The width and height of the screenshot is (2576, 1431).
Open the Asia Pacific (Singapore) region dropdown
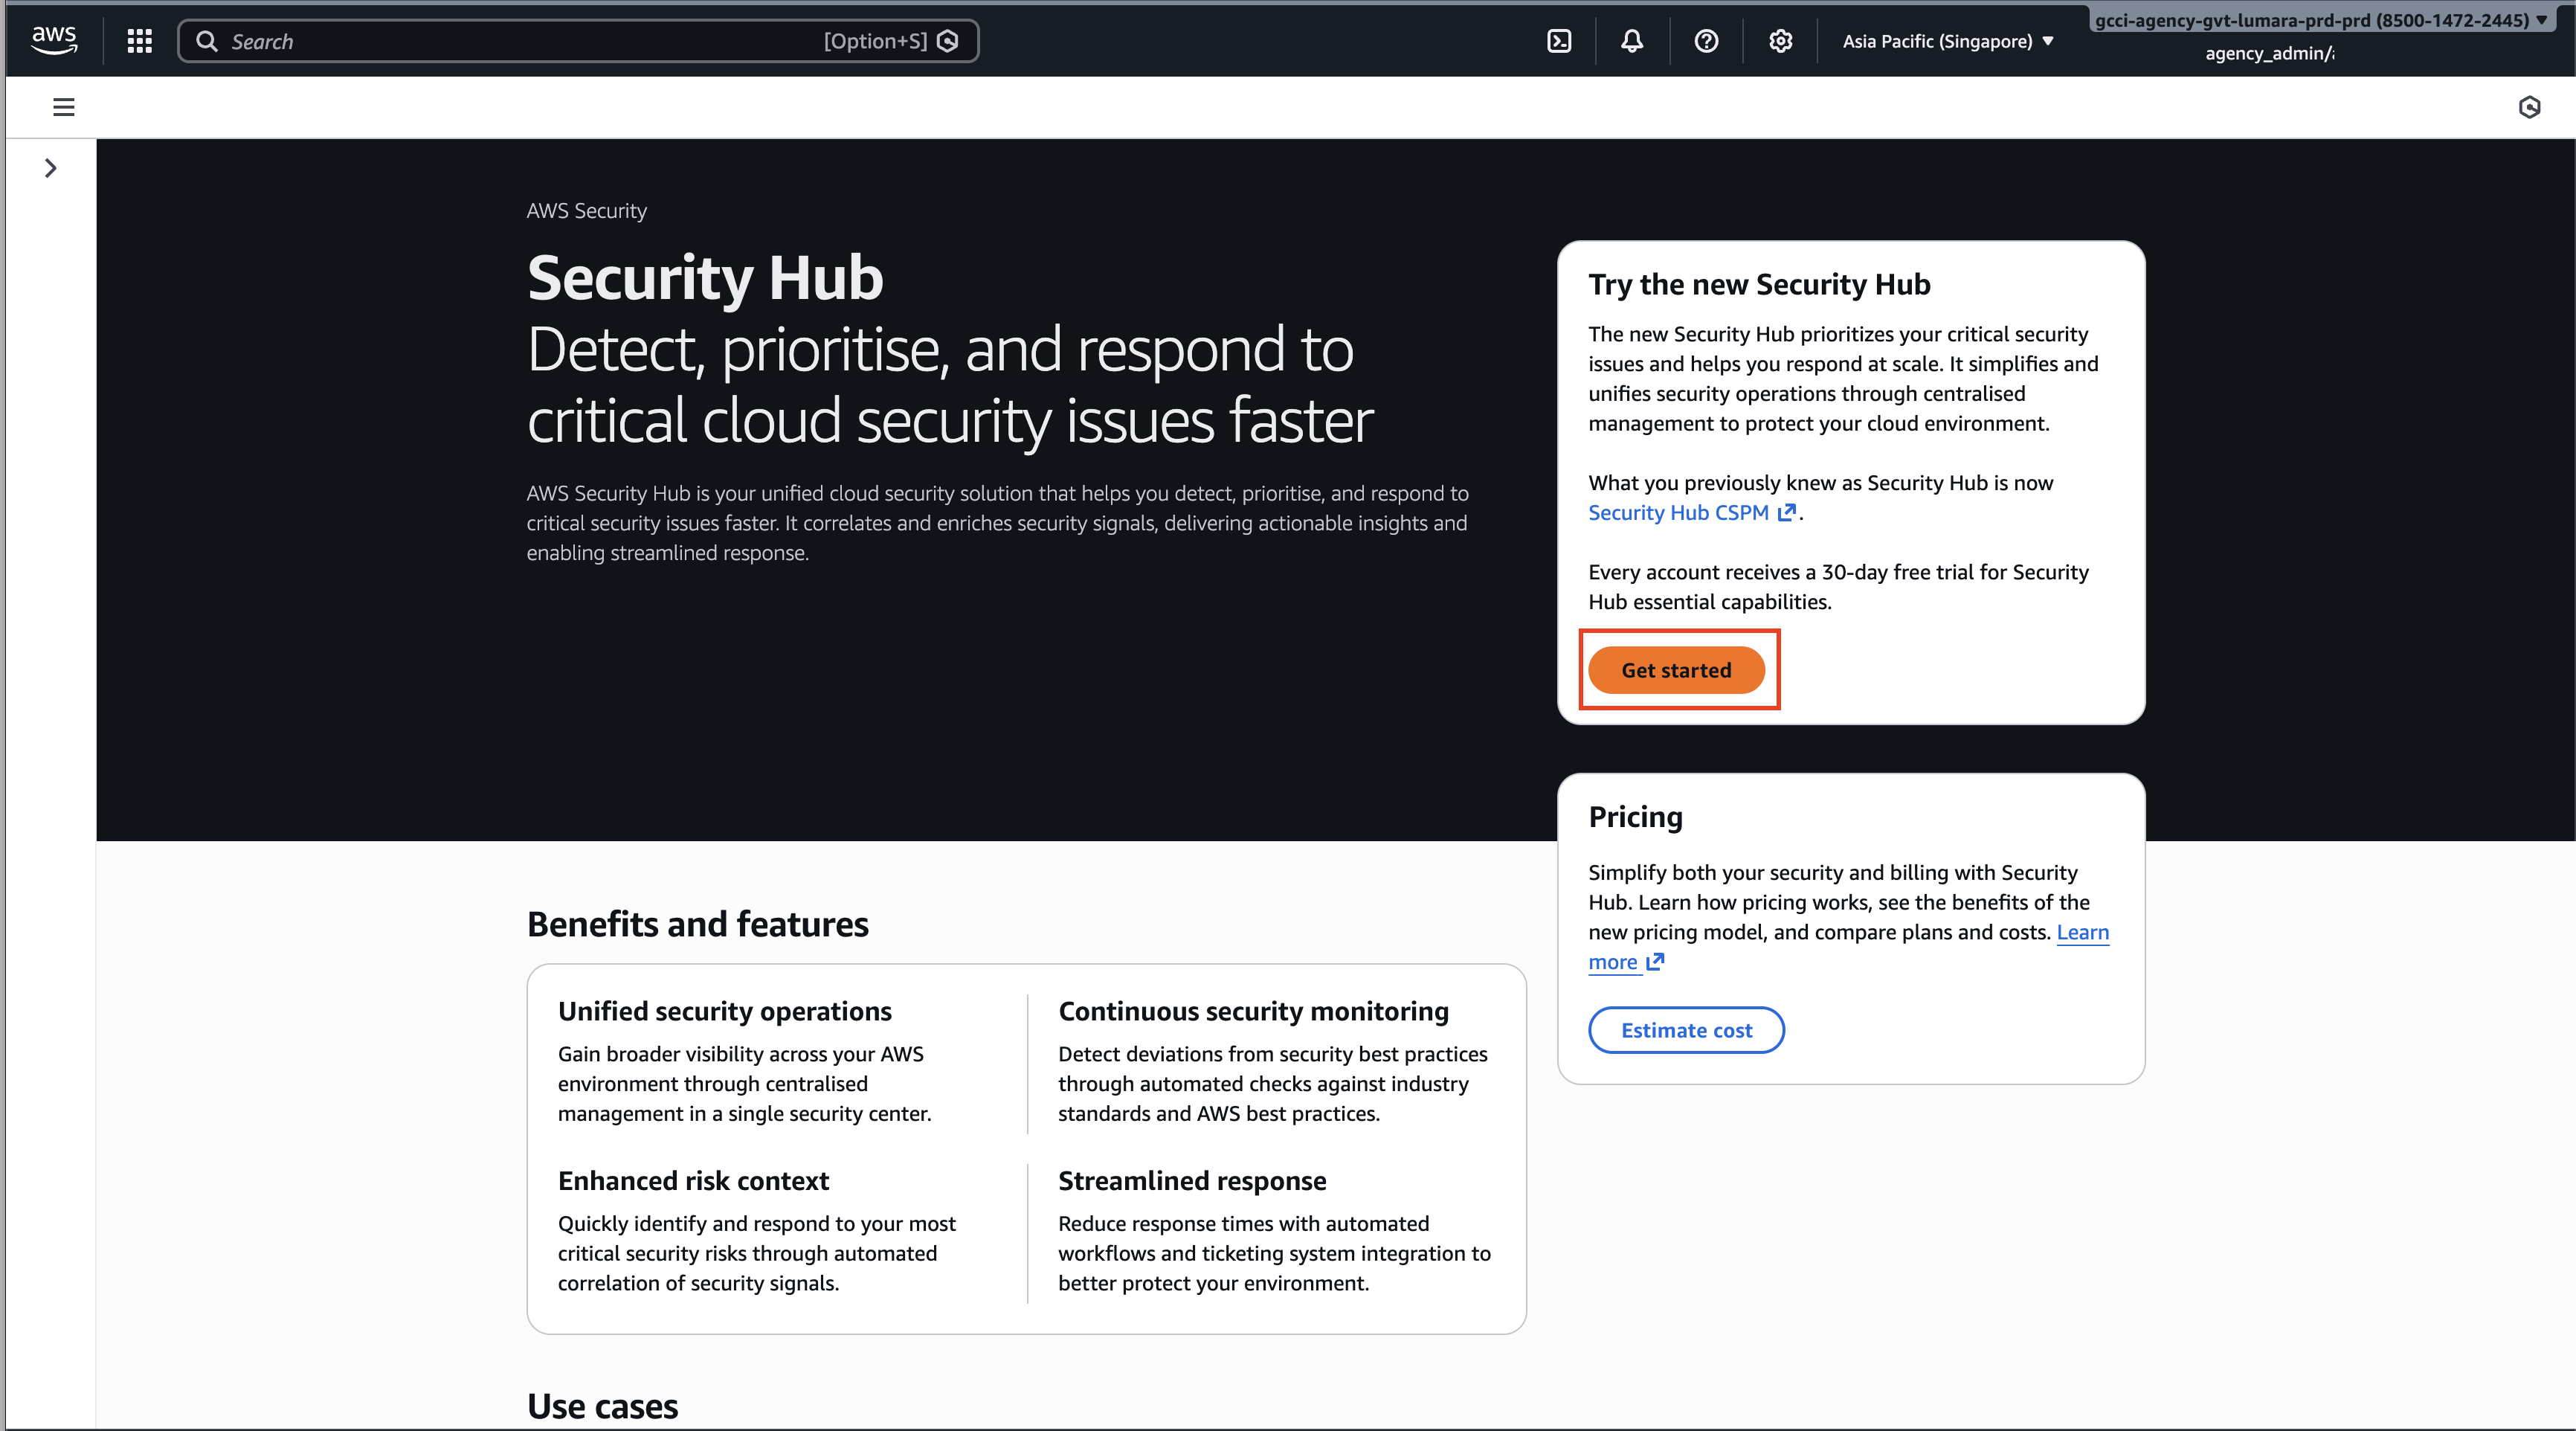1948,41
